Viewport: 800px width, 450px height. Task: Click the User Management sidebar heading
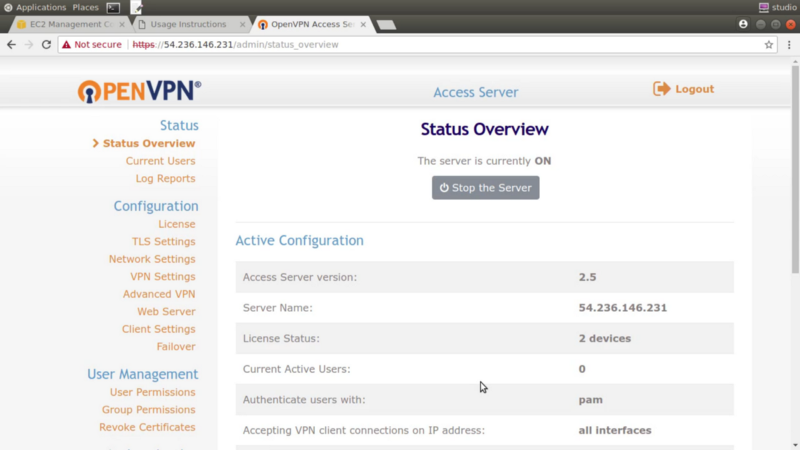(142, 374)
